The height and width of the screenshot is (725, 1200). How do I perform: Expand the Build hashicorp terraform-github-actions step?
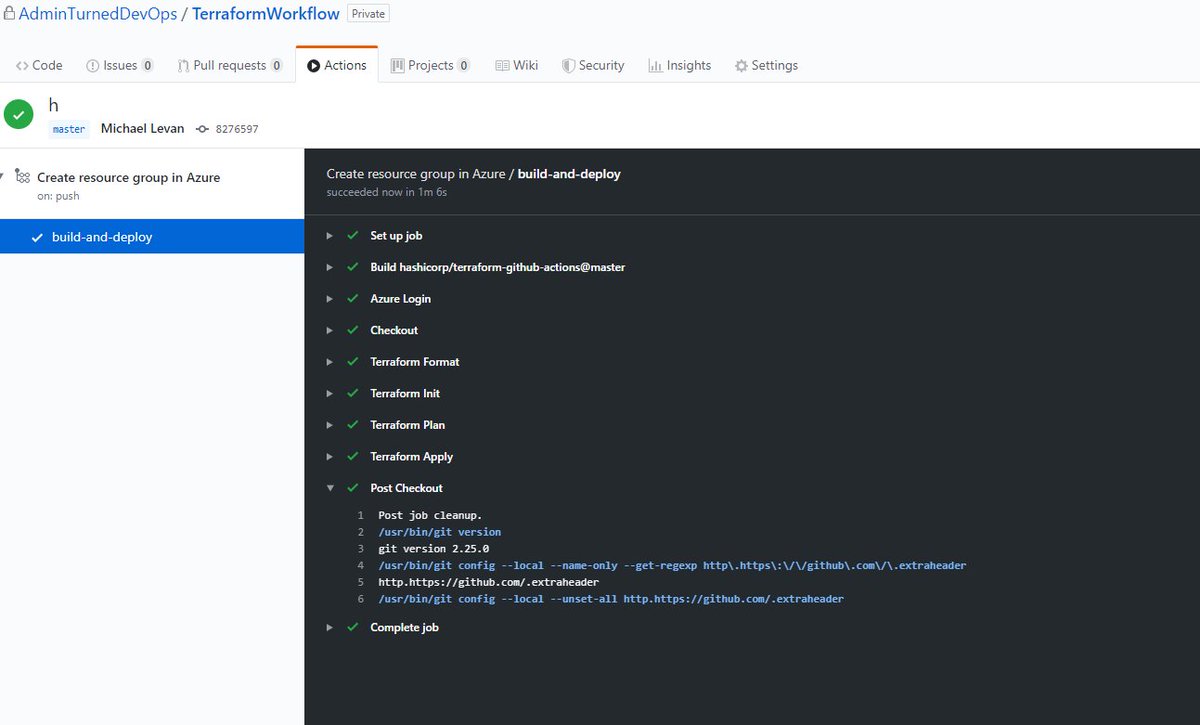(x=330, y=267)
